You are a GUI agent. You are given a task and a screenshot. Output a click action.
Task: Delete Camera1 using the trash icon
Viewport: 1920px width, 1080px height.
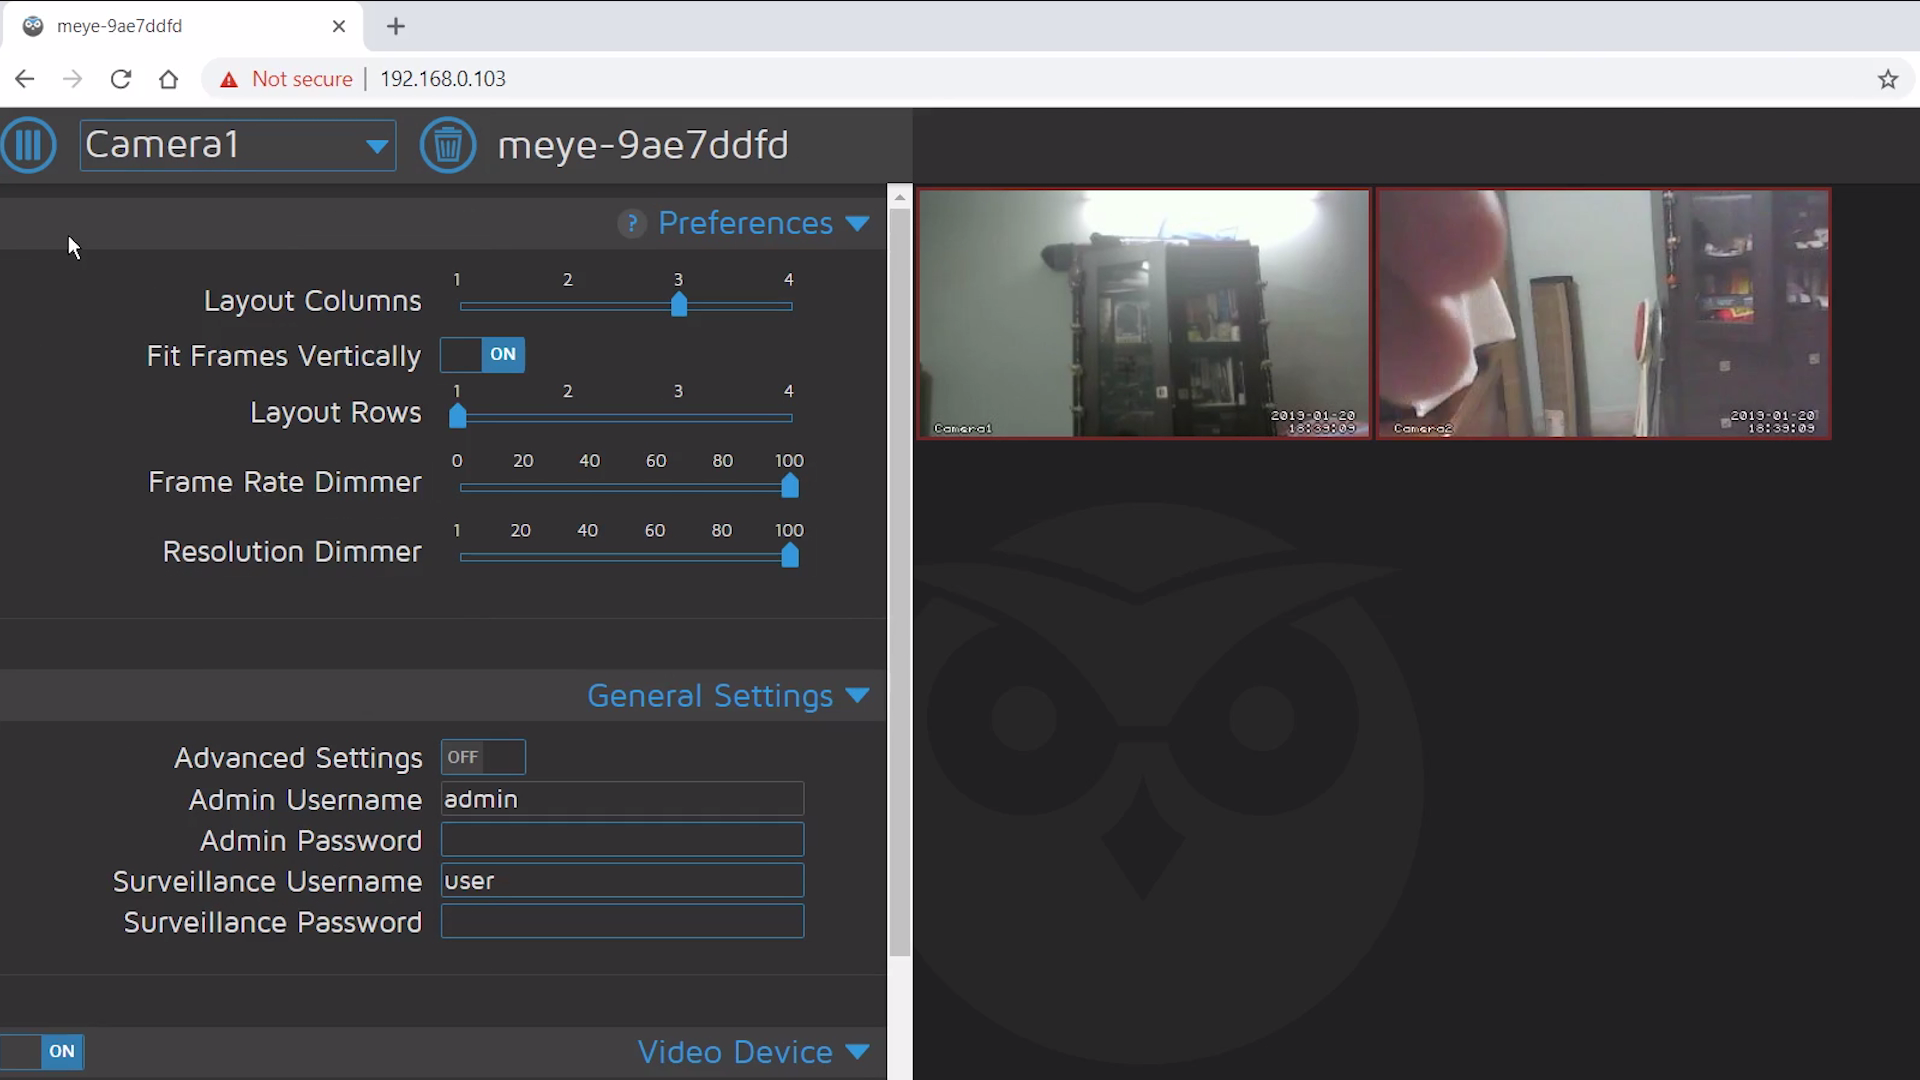coord(448,145)
